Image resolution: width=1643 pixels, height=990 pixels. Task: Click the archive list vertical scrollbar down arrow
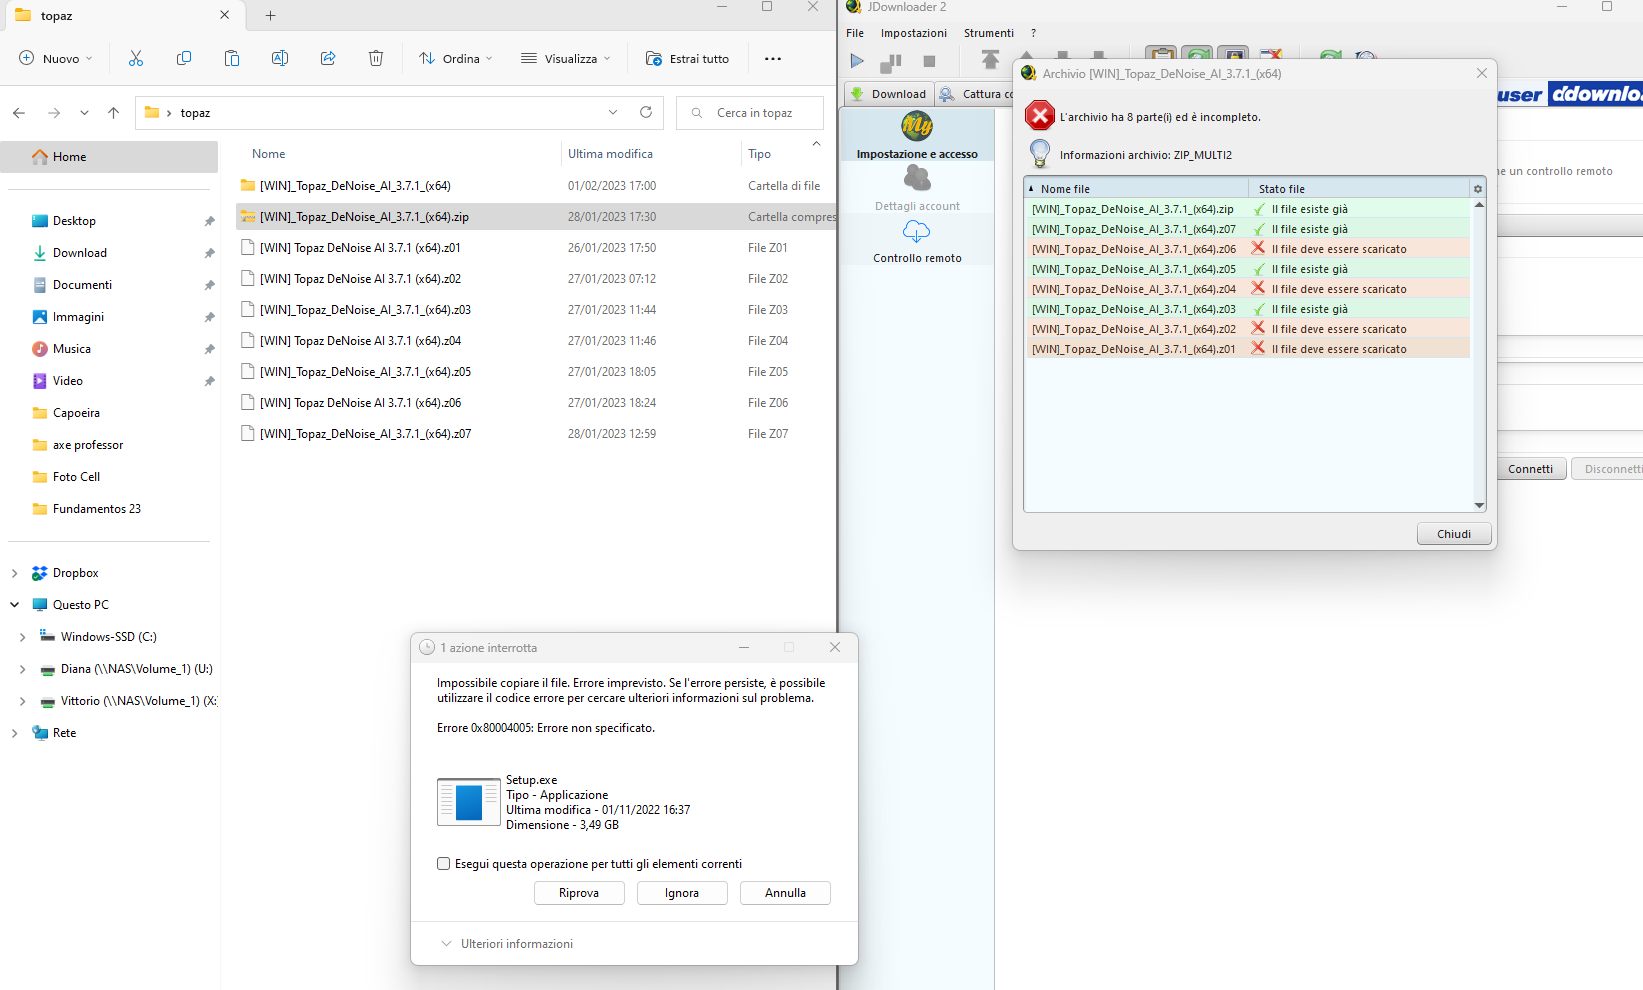pos(1479,506)
